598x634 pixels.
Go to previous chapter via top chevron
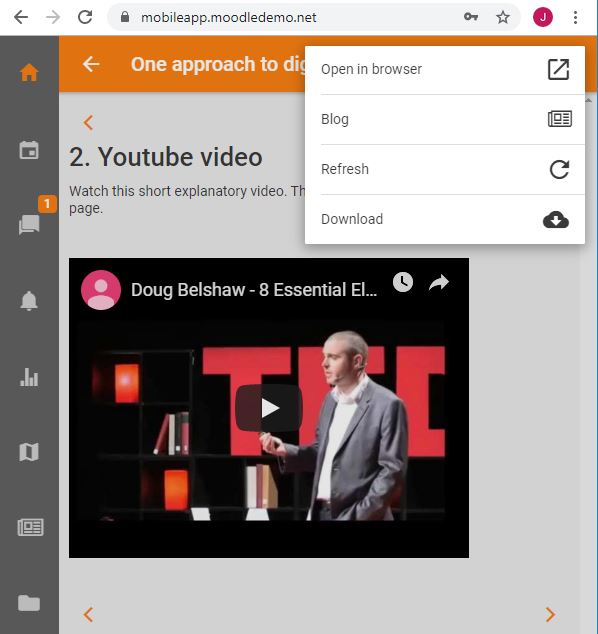point(89,123)
